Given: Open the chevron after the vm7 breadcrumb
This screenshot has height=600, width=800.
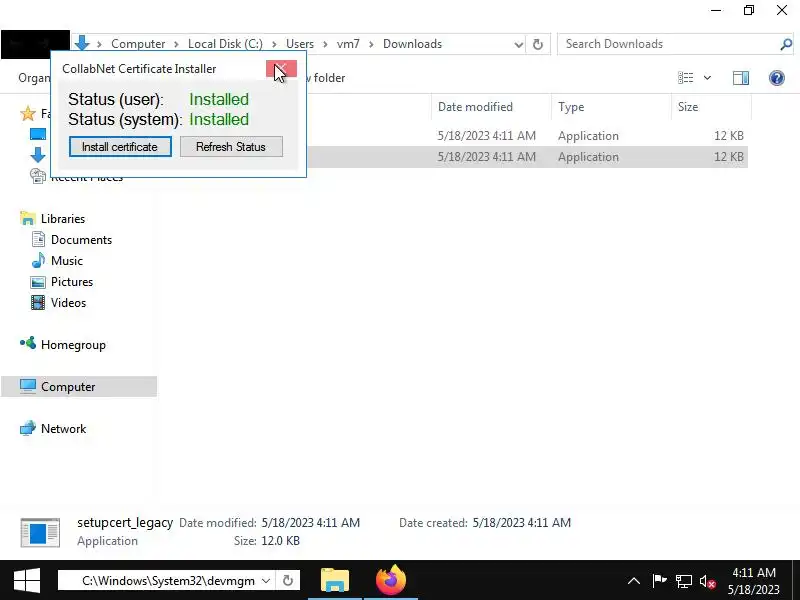Looking at the screenshot, I should coord(371,44).
